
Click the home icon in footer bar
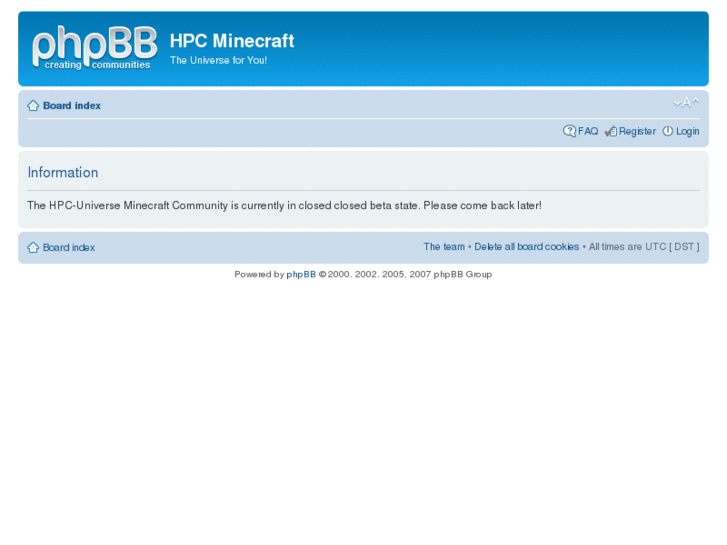click(33, 248)
